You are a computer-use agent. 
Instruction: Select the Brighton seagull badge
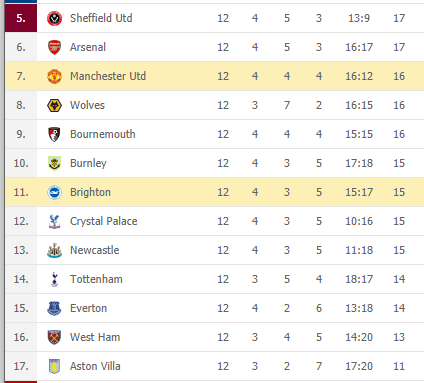pos(54,192)
